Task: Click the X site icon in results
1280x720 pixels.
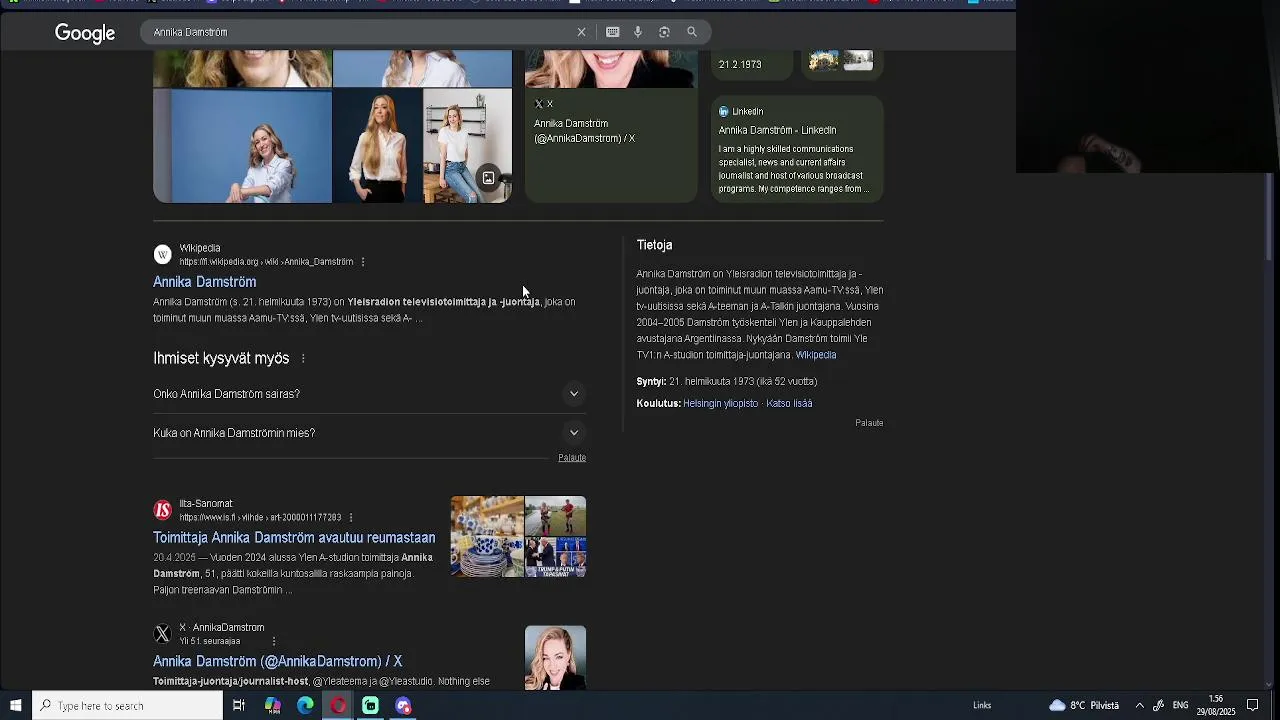Action: pyautogui.click(x=162, y=635)
